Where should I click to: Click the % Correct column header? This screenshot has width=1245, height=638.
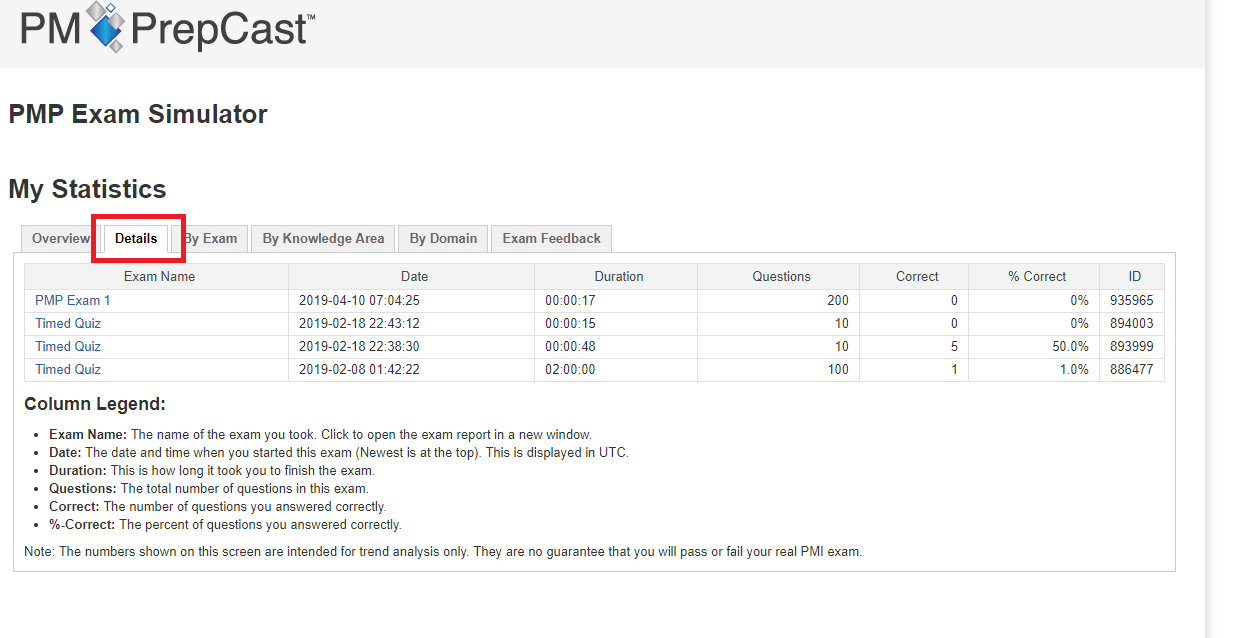(x=1037, y=277)
